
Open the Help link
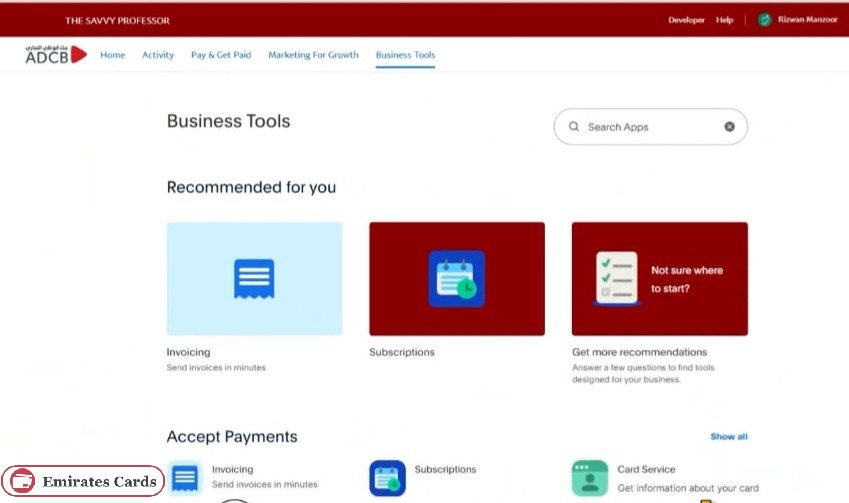(x=724, y=20)
